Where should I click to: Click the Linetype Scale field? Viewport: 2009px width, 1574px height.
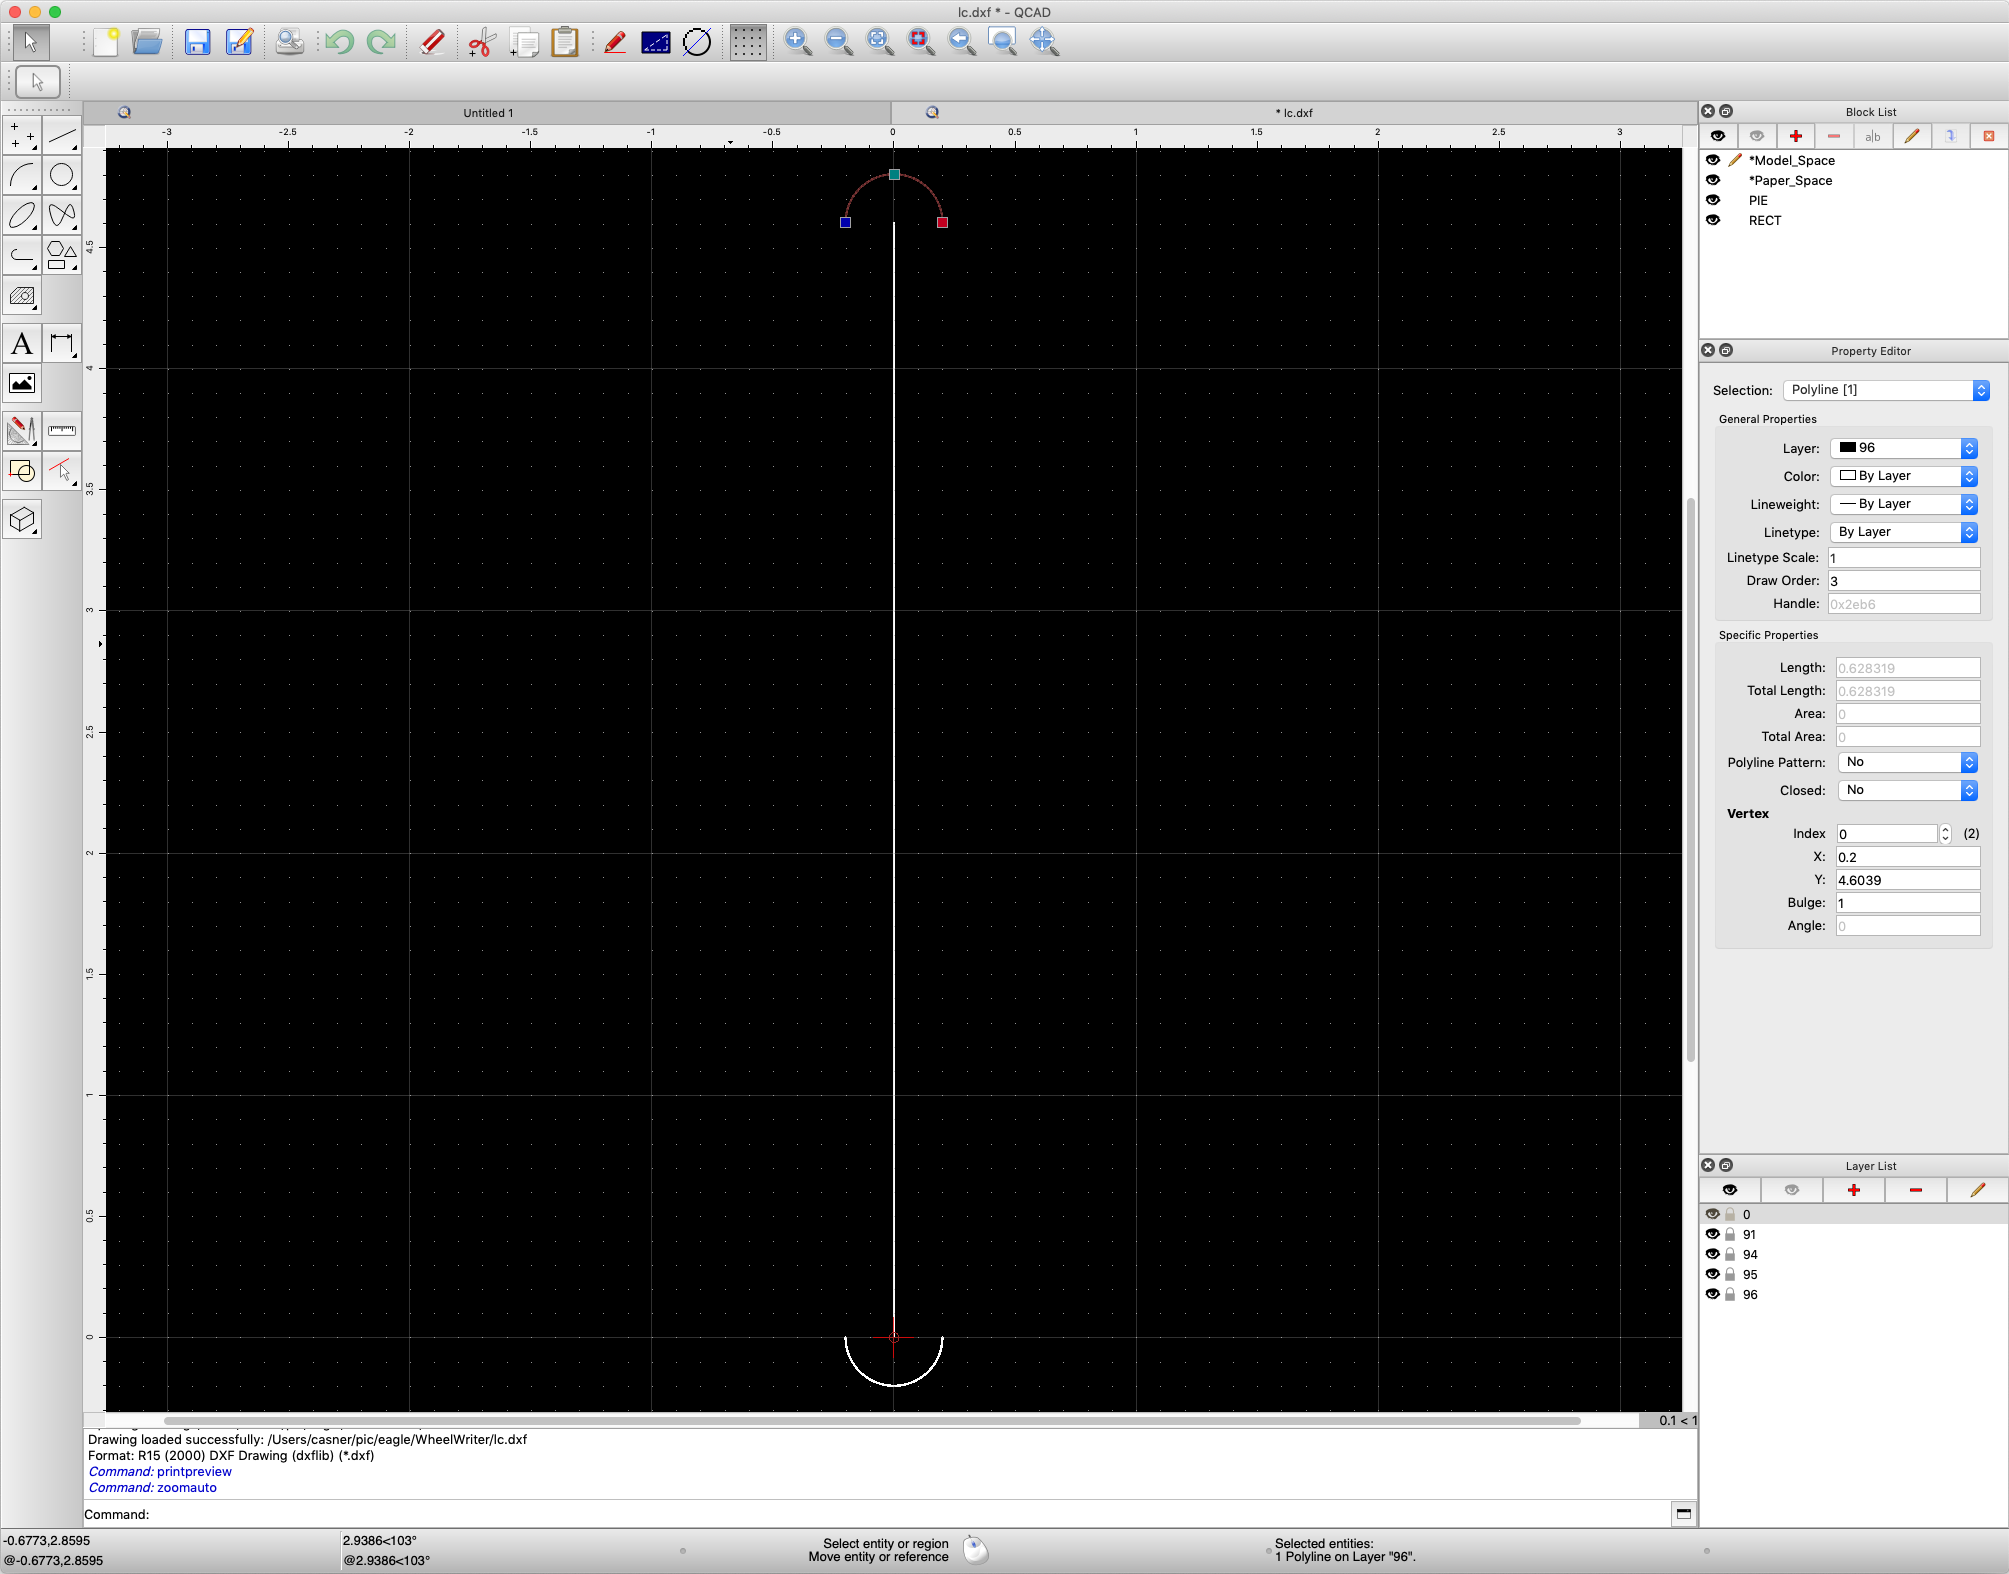1904,558
